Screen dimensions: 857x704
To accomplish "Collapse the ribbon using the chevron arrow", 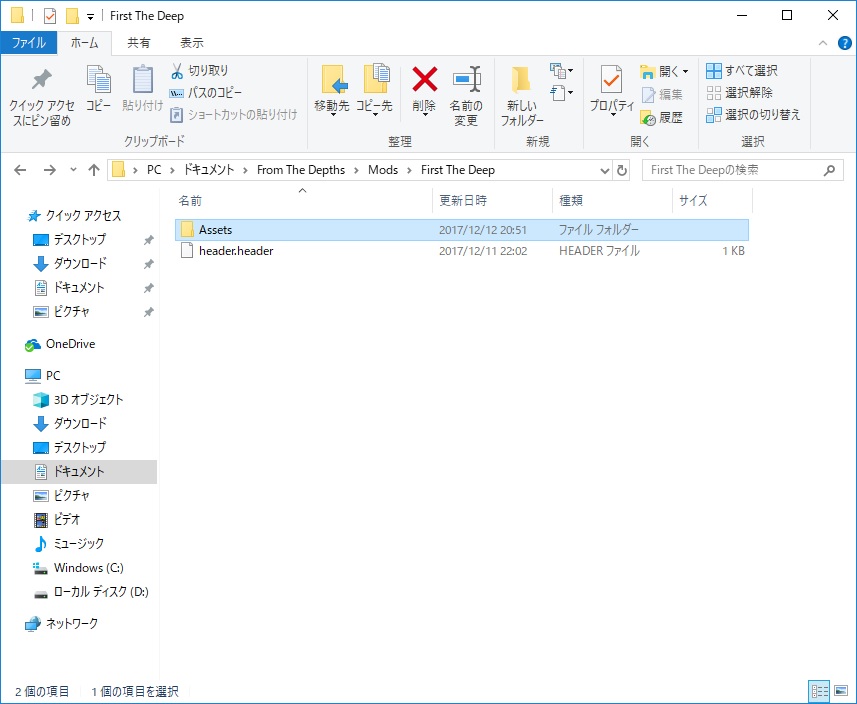I will [822, 43].
